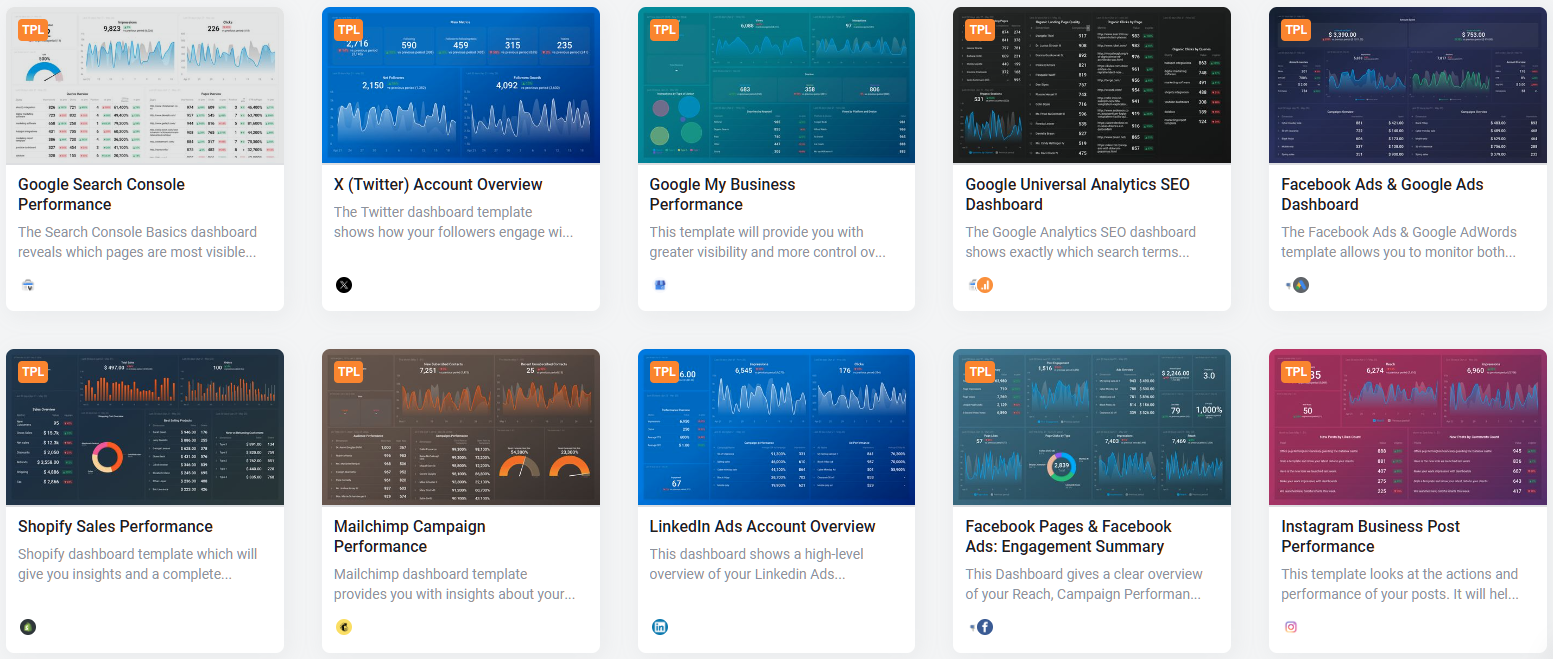Click the X (Twitter) icon on the Twitter card
This screenshot has height=659, width=1553.
tap(344, 285)
